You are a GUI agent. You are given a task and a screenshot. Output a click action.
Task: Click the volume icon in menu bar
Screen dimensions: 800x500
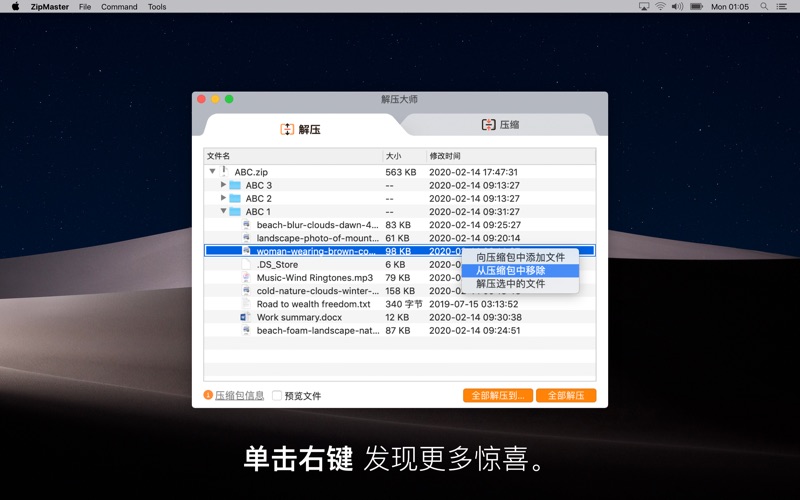click(678, 7)
